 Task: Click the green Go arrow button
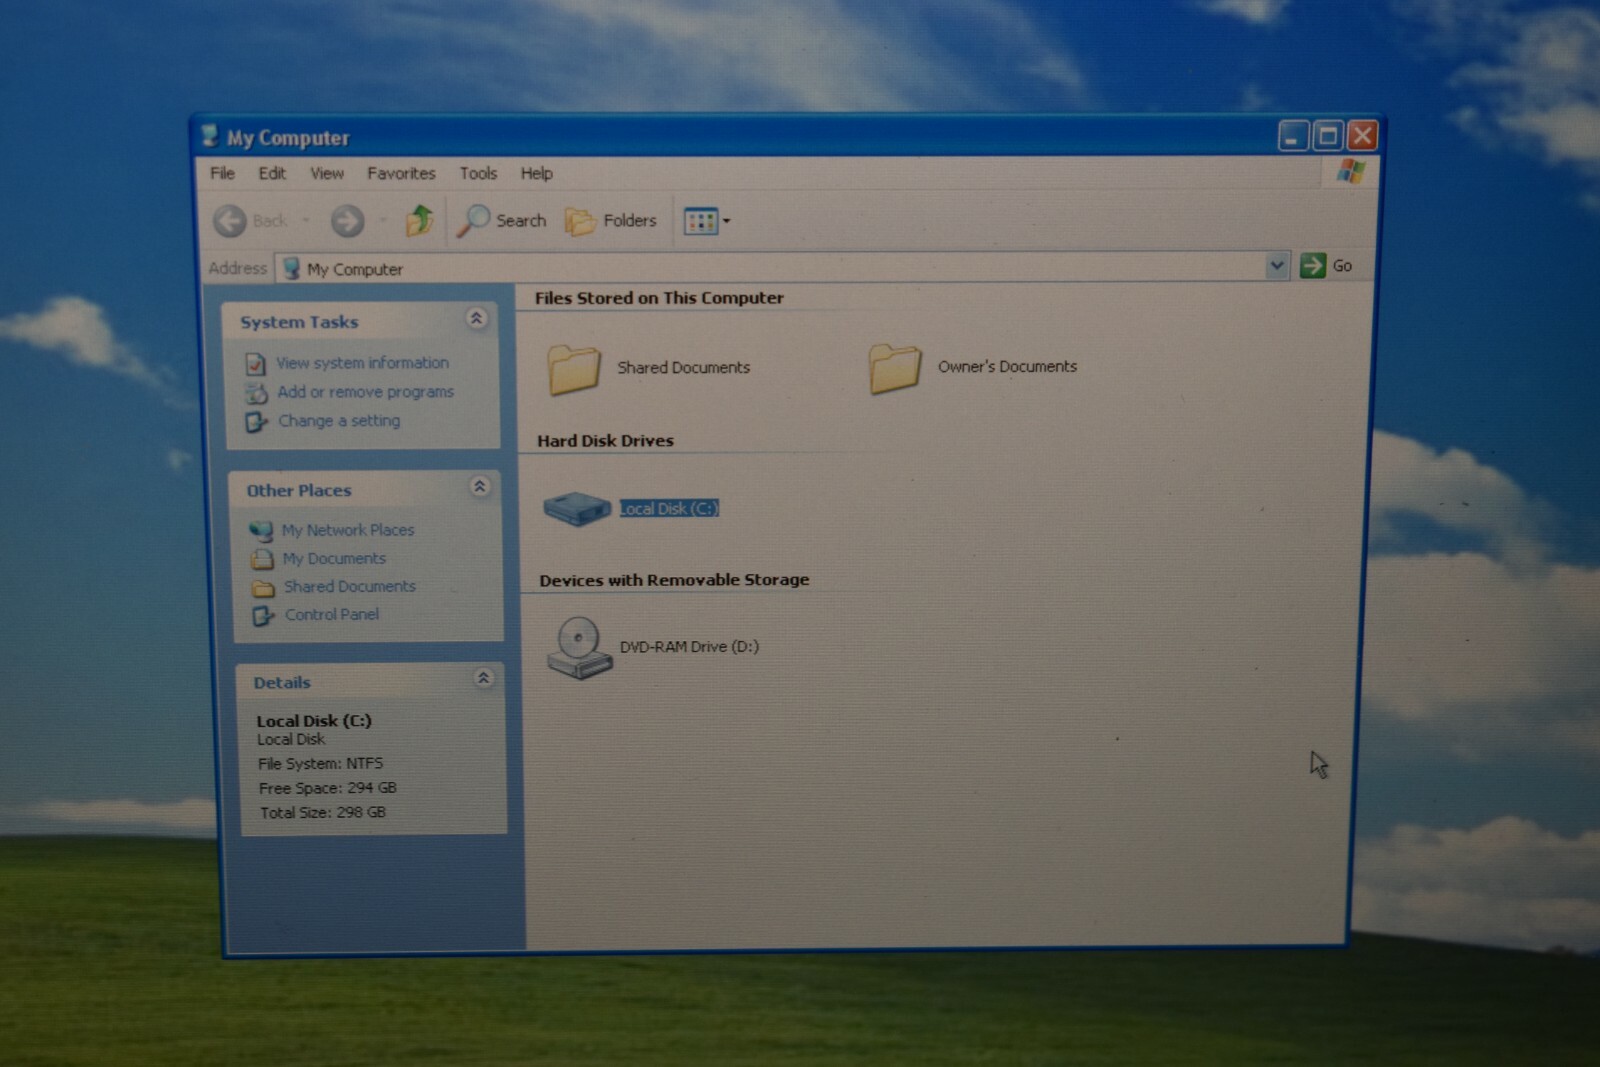point(1312,266)
